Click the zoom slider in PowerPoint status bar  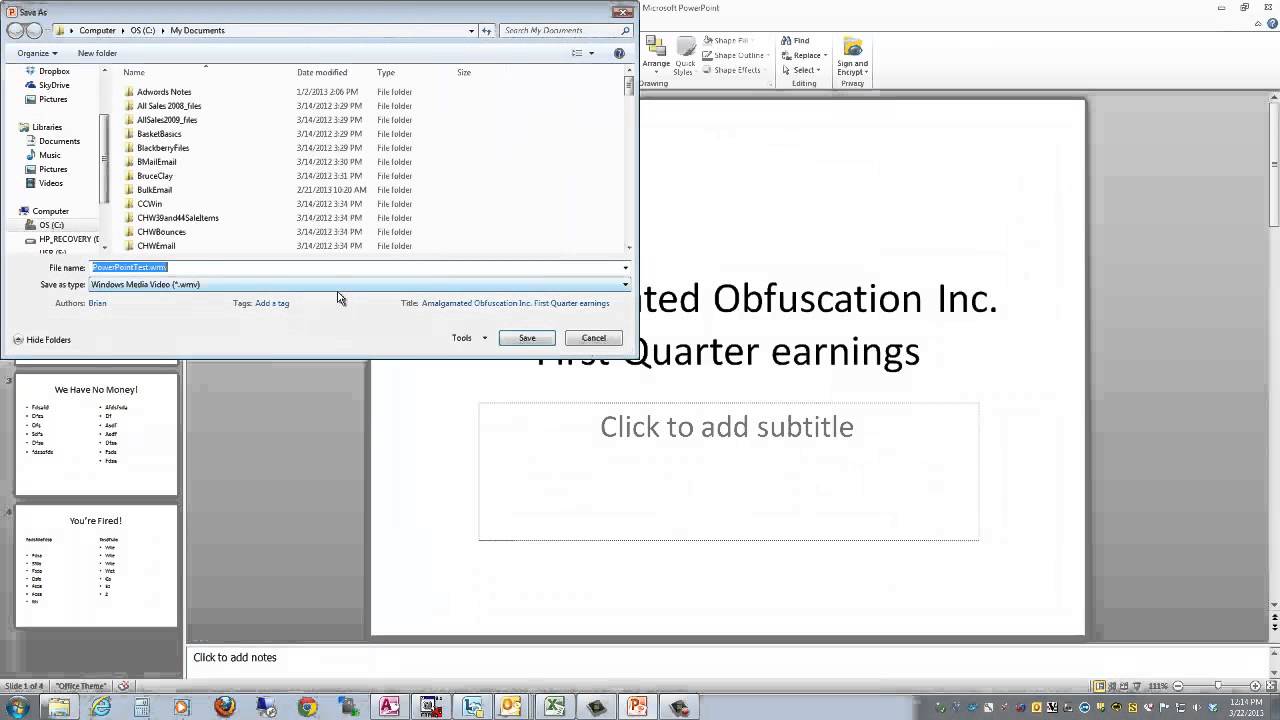coord(1218,686)
